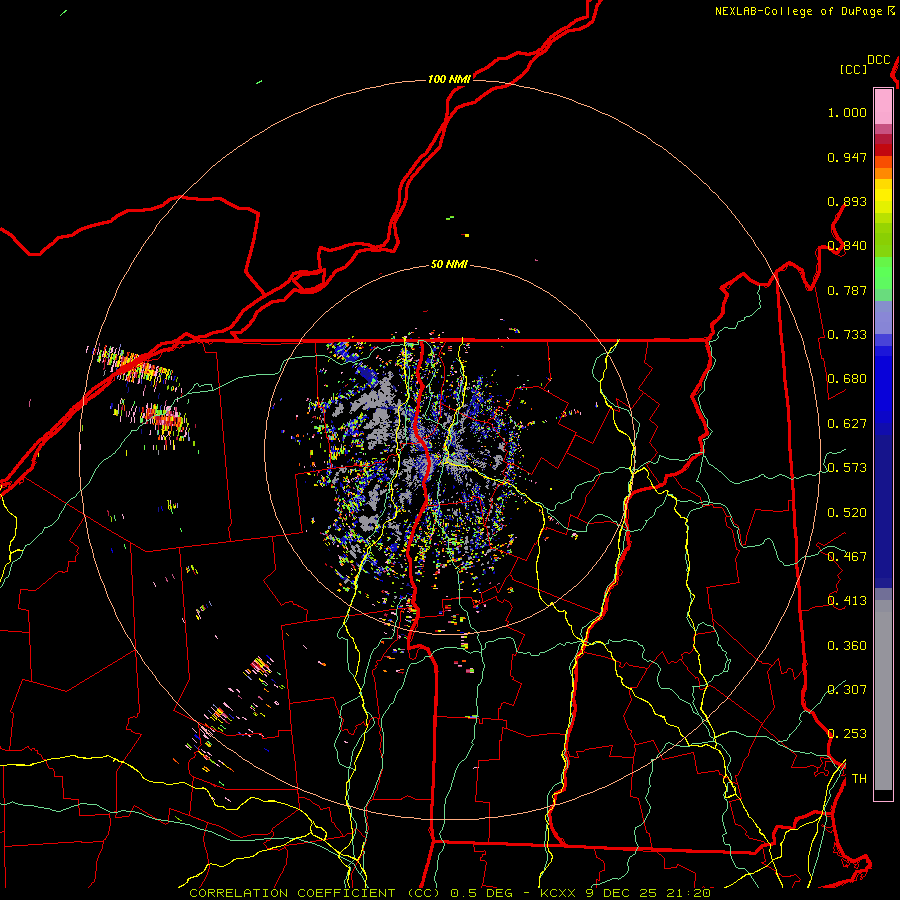This screenshot has width=900, height=900.
Task: Click the 0.413 scale value
Action: [847, 601]
